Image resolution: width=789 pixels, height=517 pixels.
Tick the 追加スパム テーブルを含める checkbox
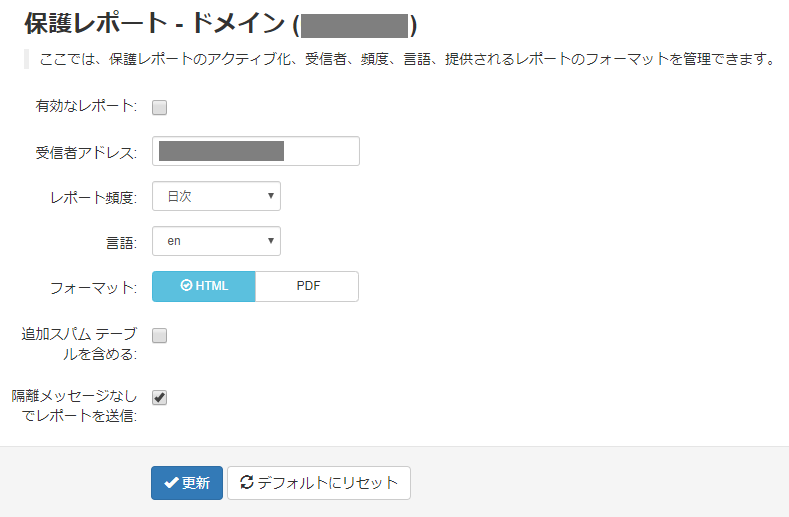(160, 335)
